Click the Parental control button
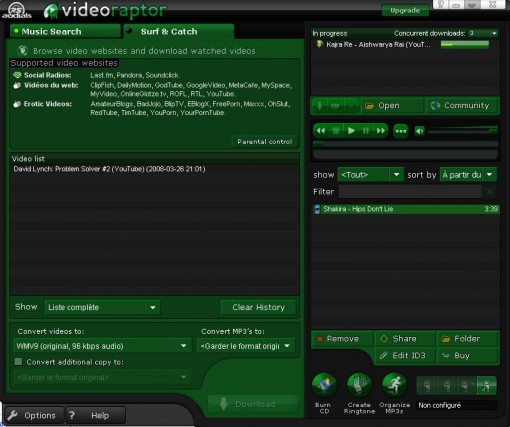This screenshot has width=510, height=427. [265, 142]
